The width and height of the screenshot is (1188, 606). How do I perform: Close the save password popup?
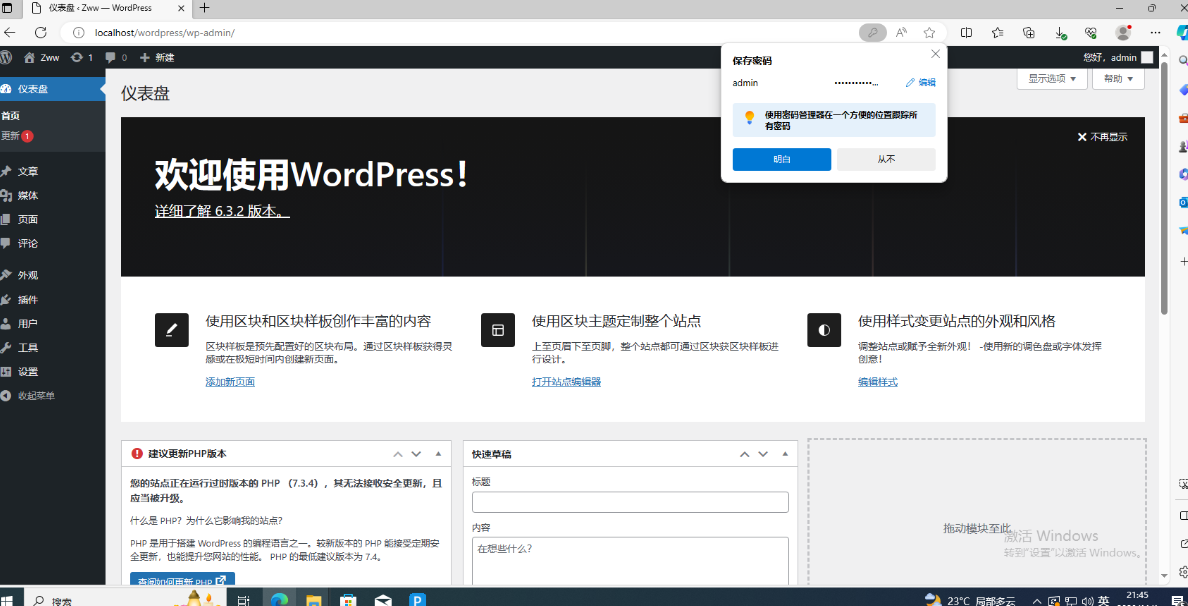tap(935, 54)
